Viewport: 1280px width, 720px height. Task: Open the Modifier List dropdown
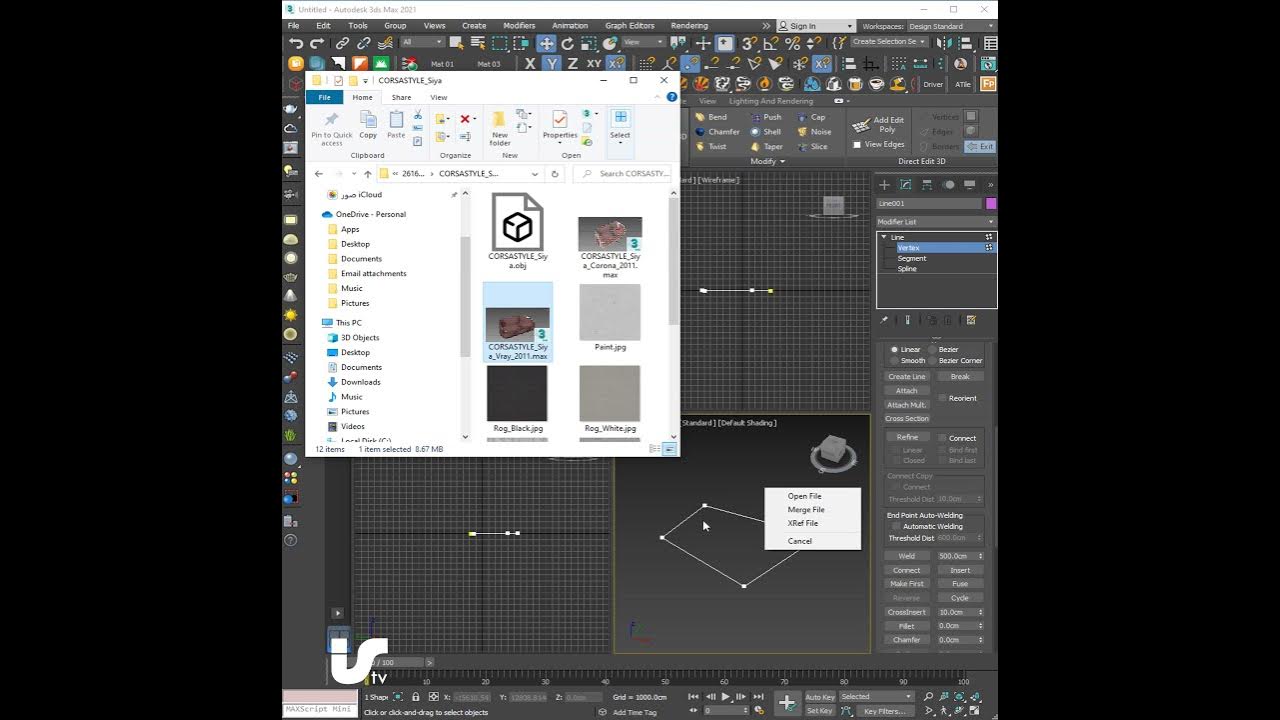pyautogui.click(x=936, y=222)
